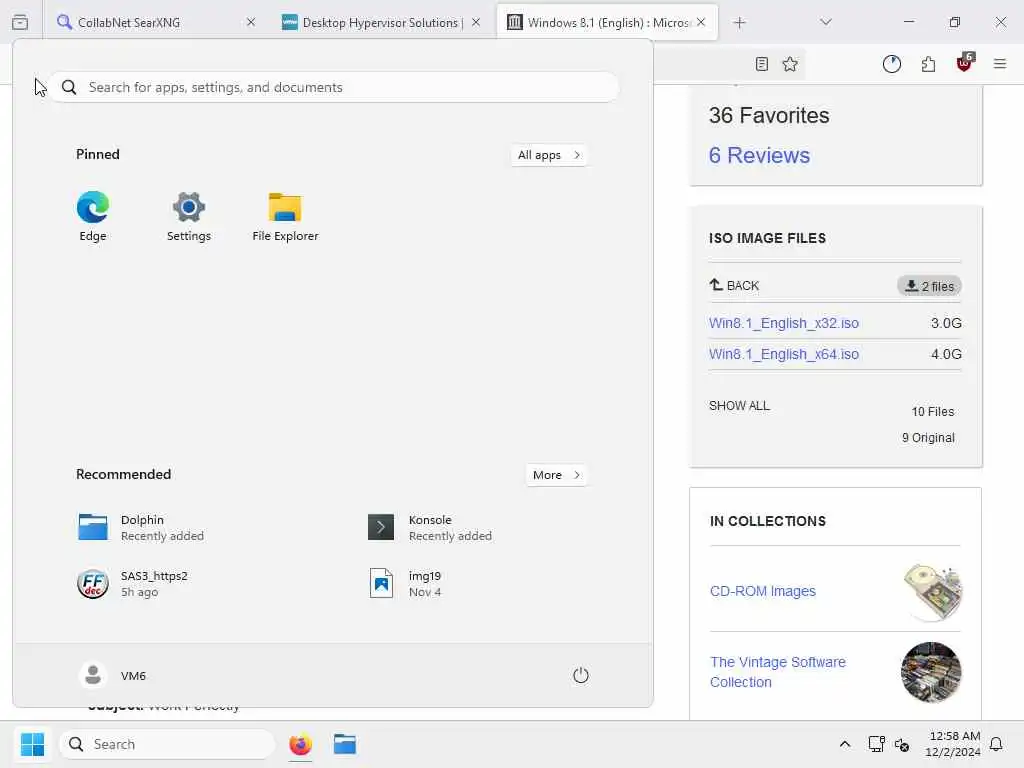Click the 2 files download button
This screenshot has height=768, width=1024.
point(929,286)
